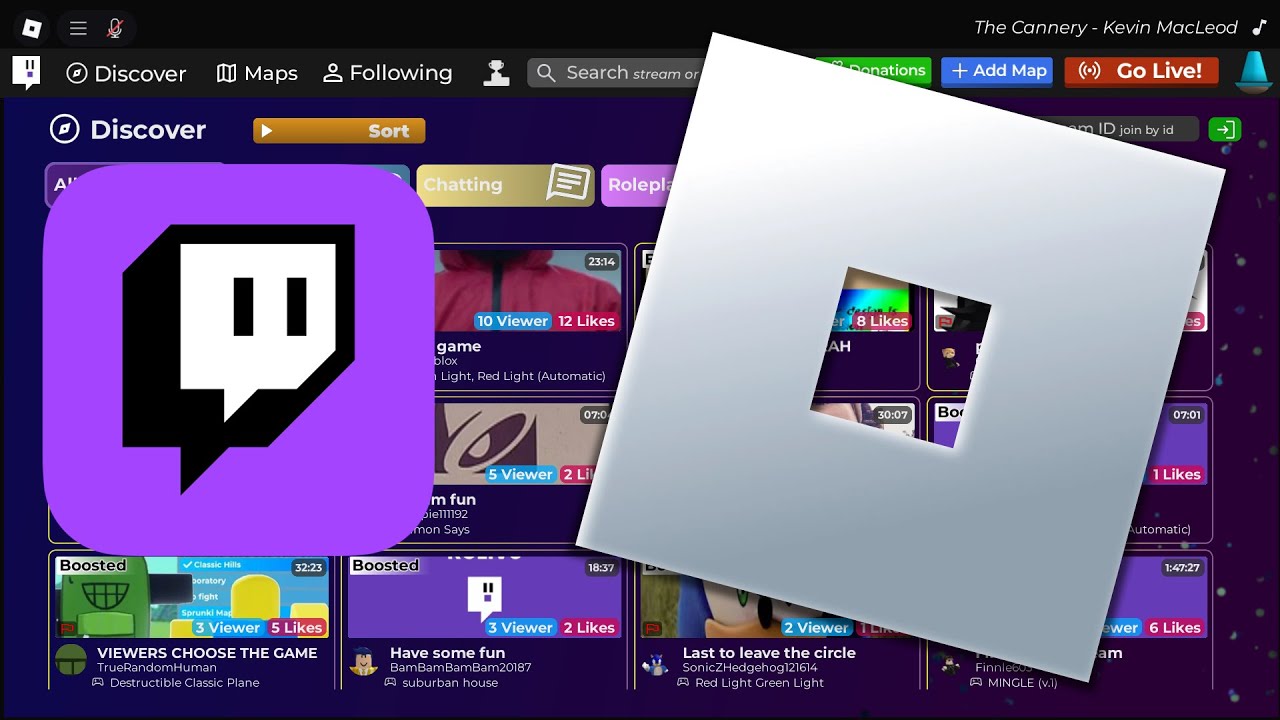Screen dimensions: 1280x720
Task: Start streaming with the Go Live! button
Action: (1141, 71)
